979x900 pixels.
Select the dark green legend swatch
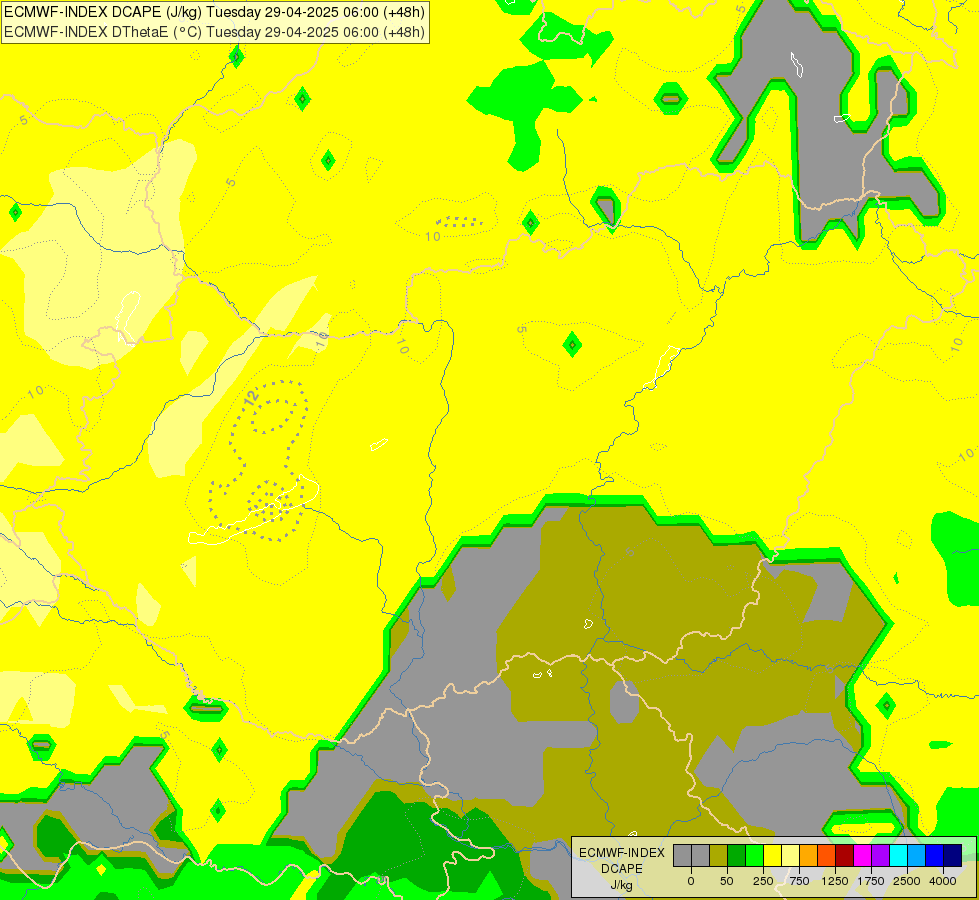coord(736,855)
